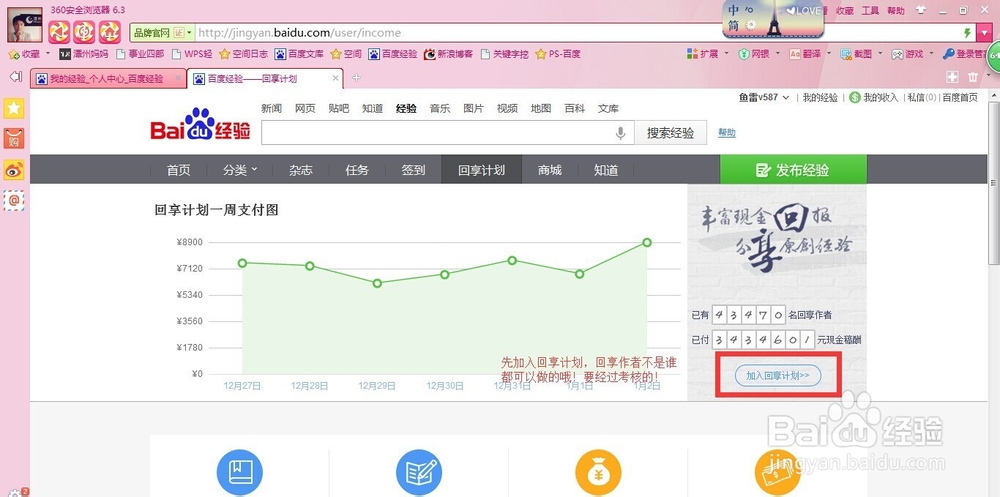
Task: Open the mail @ sidebar icon
Action: (x=14, y=200)
